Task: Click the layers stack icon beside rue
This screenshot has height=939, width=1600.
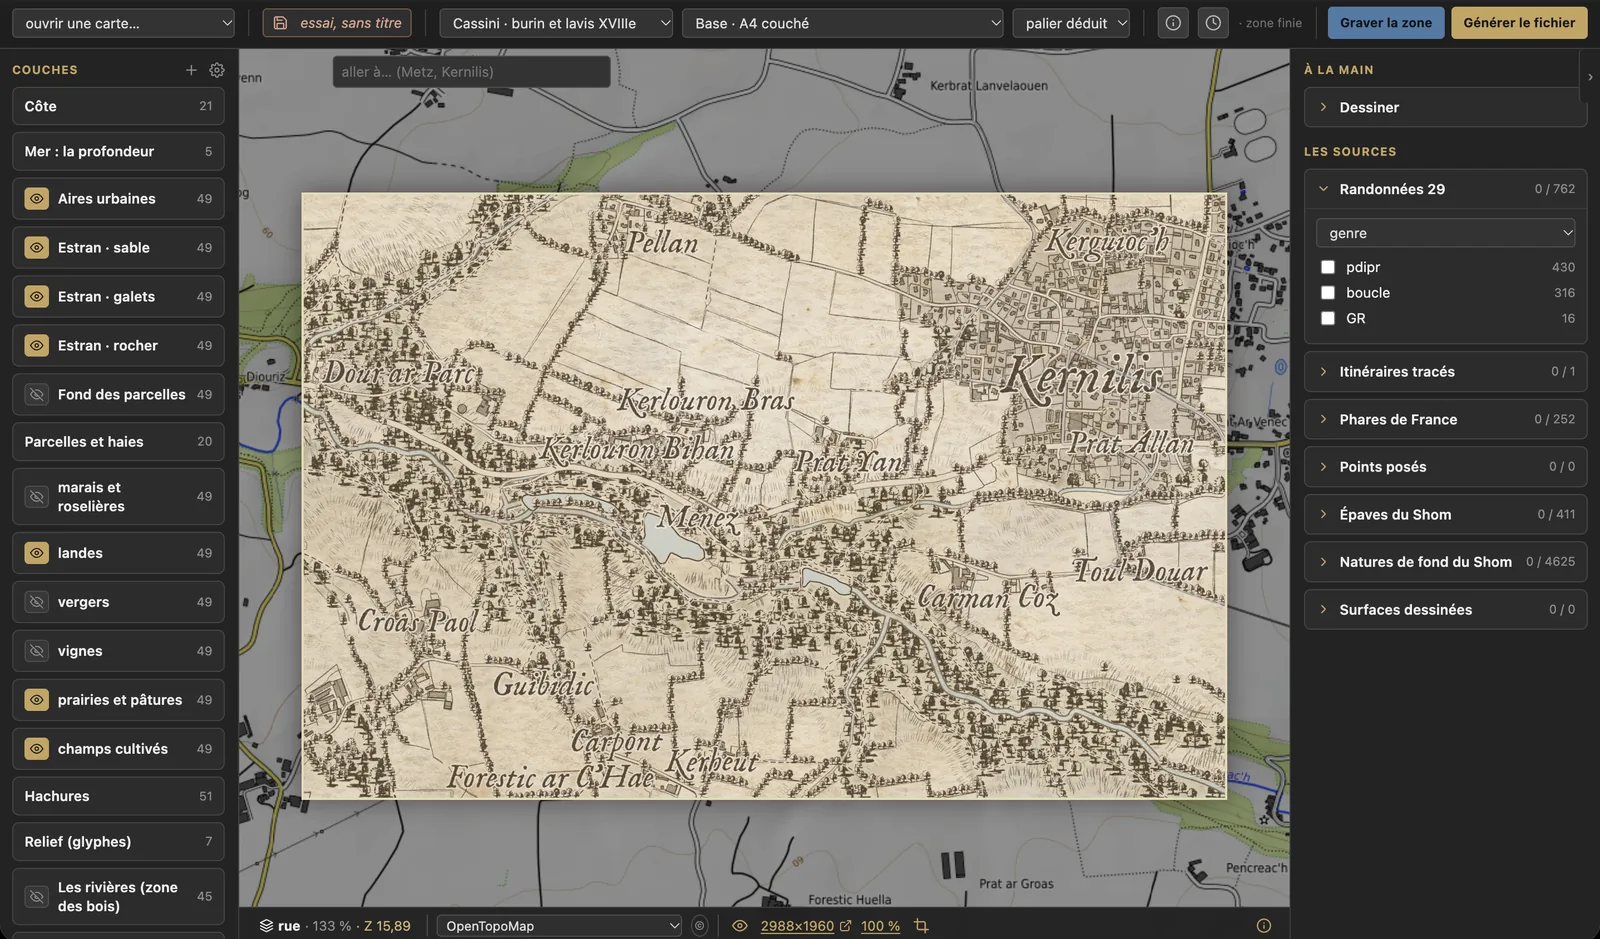Action: (x=266, y=926)
